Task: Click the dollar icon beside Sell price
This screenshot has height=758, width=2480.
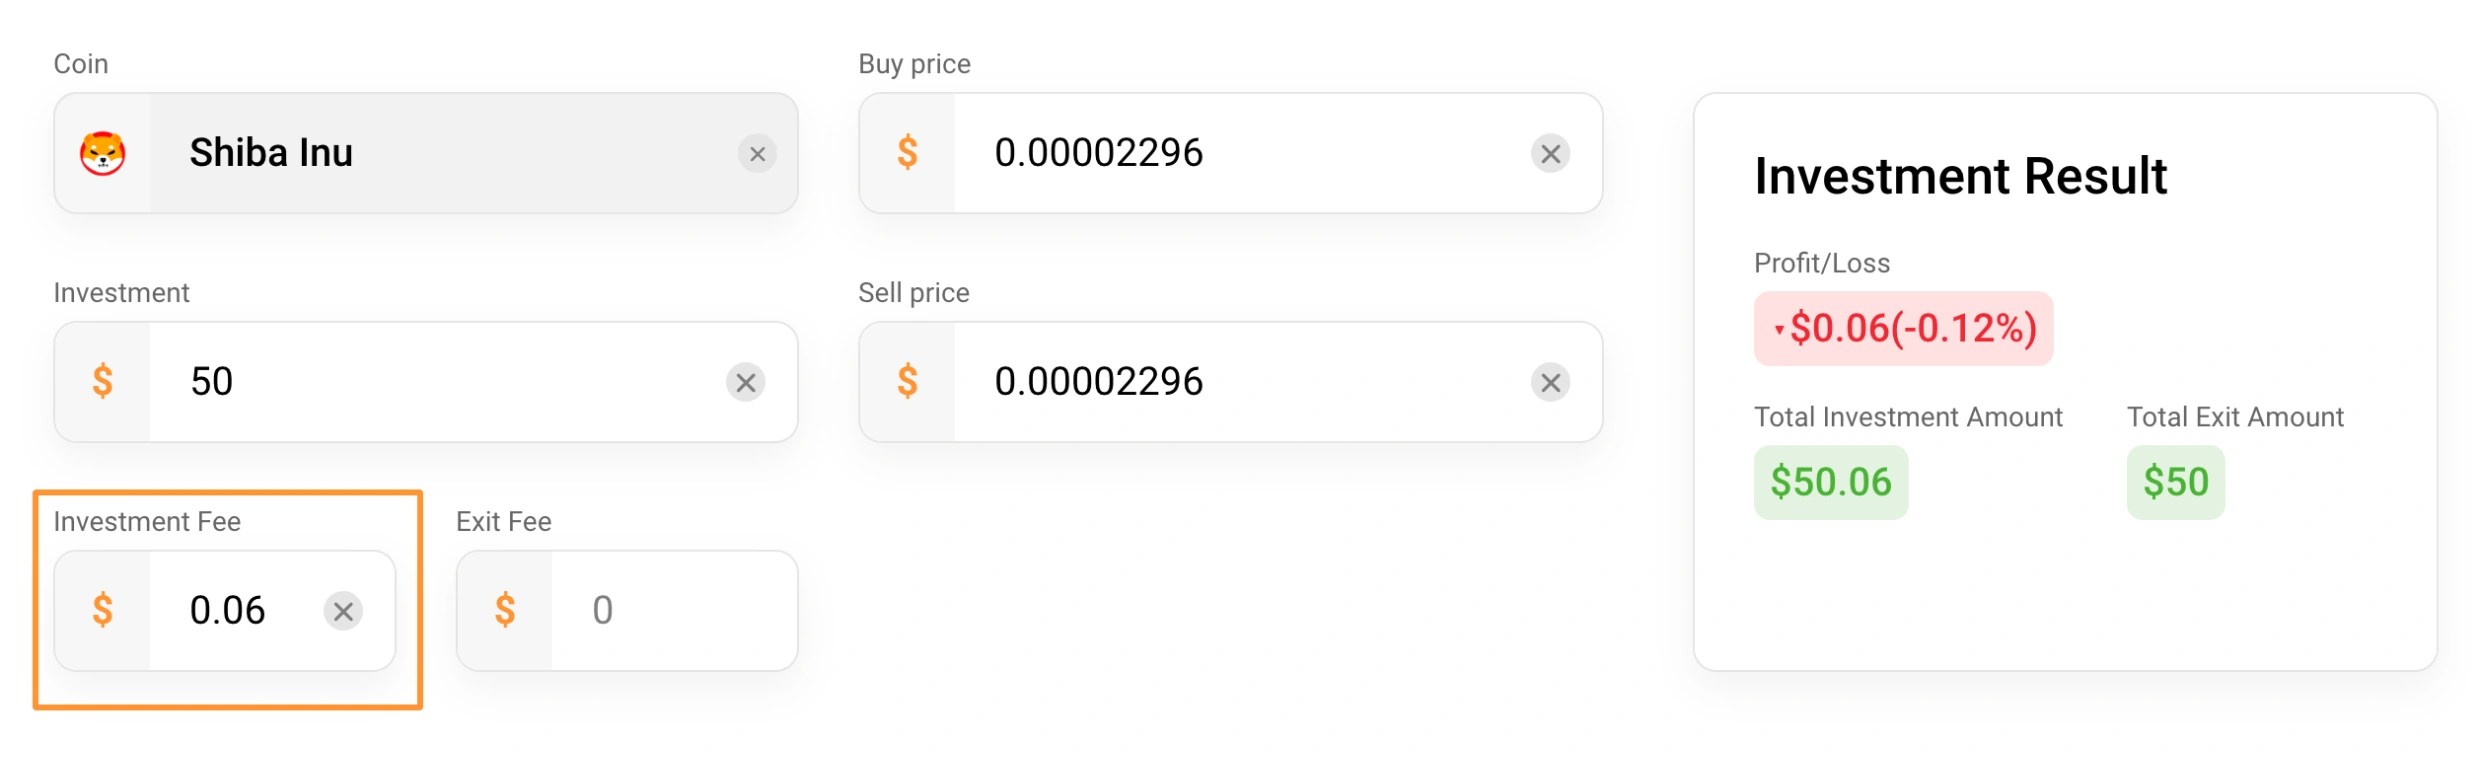Action: point(908,382)
